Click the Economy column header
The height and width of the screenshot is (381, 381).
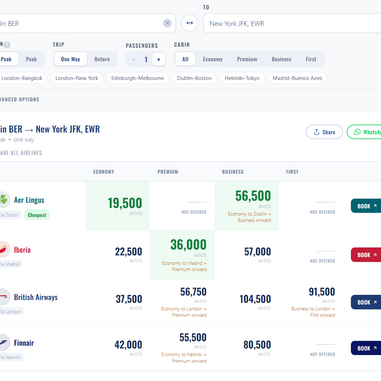click(104, 172)
